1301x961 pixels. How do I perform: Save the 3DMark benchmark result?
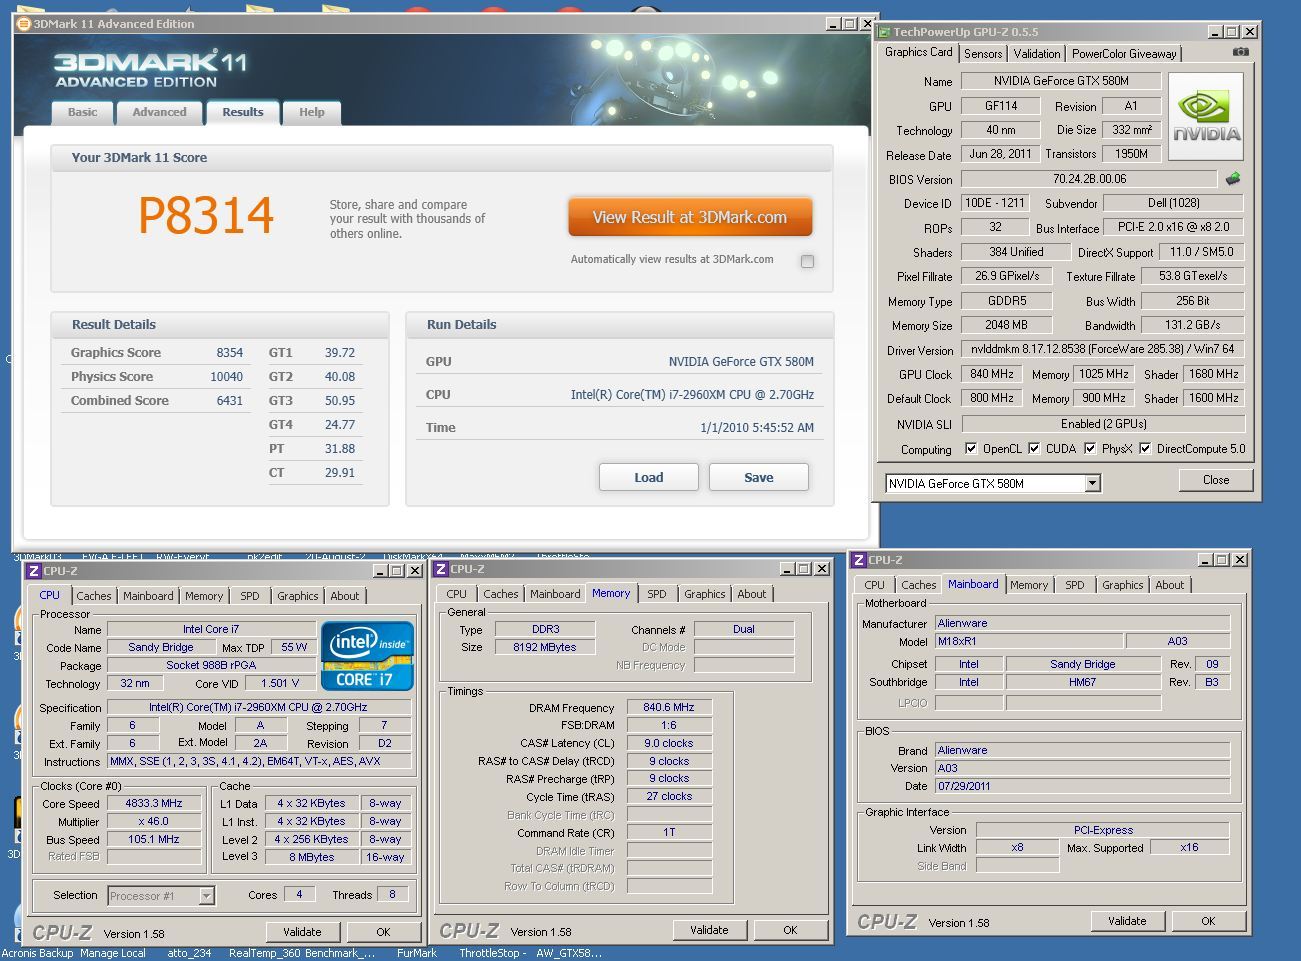(x=758, y=477)
